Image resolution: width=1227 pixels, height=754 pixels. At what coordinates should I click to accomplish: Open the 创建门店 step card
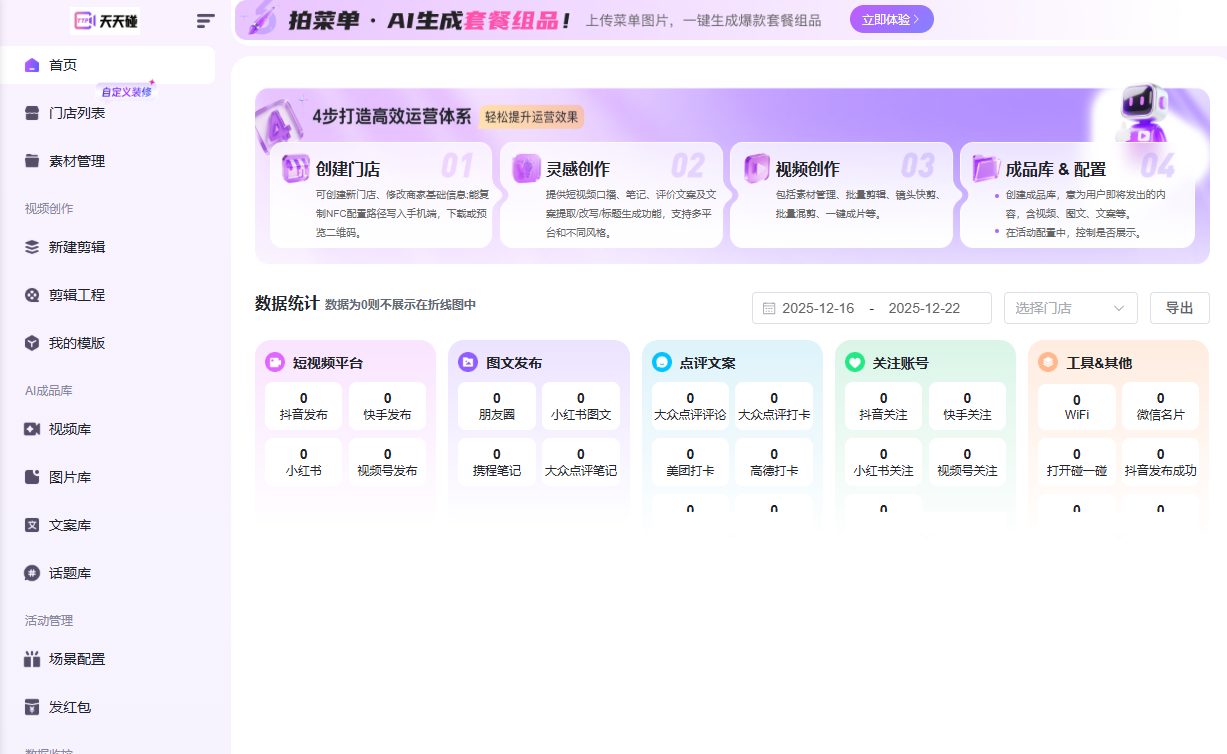(x=381, y=195)
